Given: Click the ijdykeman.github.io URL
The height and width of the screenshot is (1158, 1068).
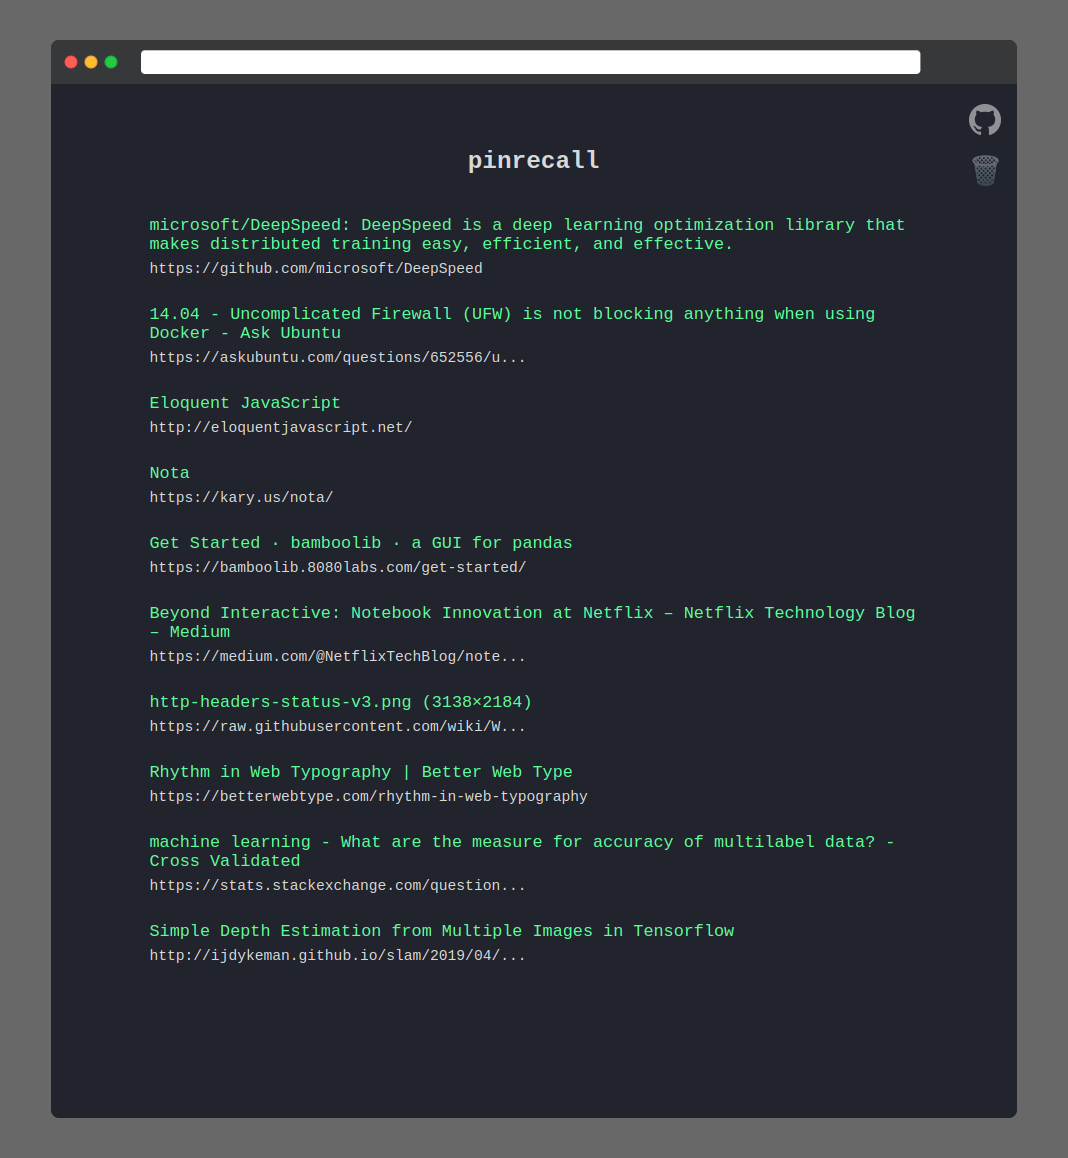Looking at the screenshot, I should 338,956.
